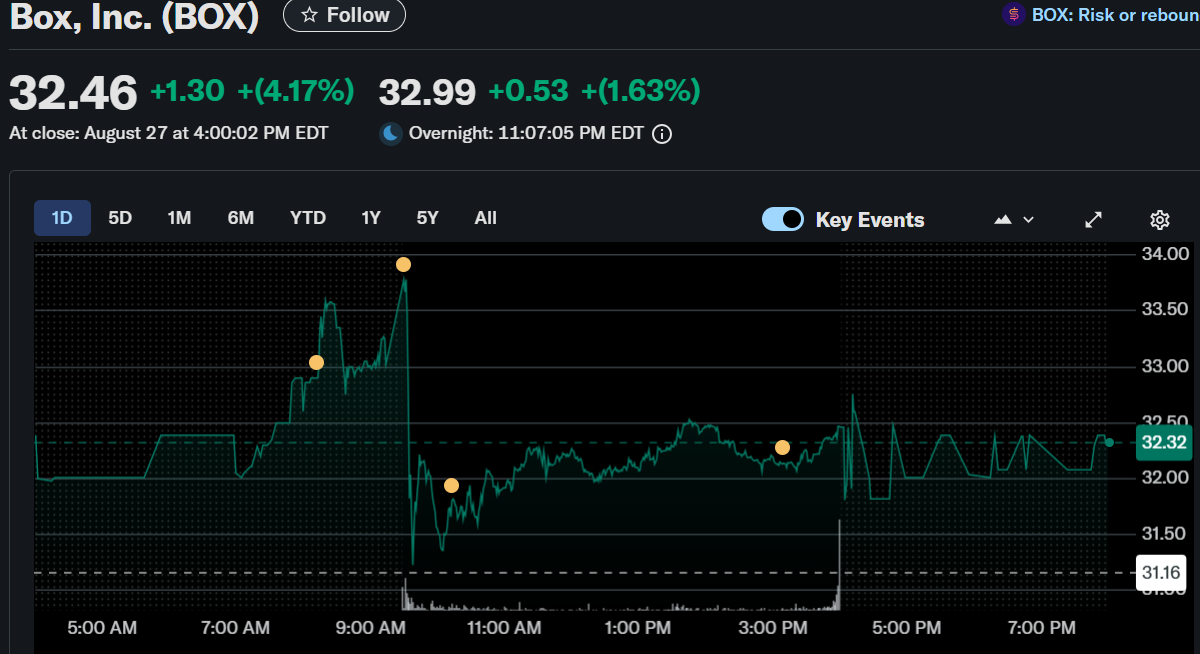
Task: Open chart settings gear
Action: tap(1160, 220)
